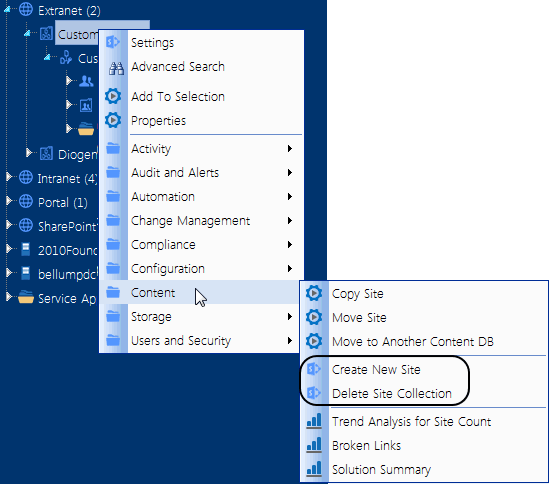Select Move to Another Content DB
The image size is (549, 484).
[x=413, y=341]
